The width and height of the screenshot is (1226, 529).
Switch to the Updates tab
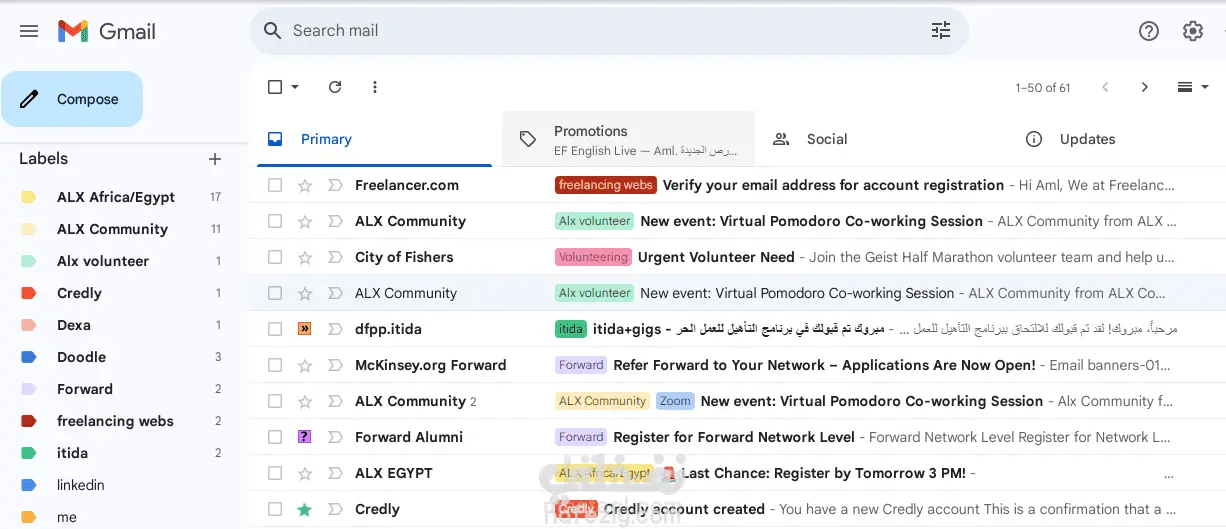1086,139
